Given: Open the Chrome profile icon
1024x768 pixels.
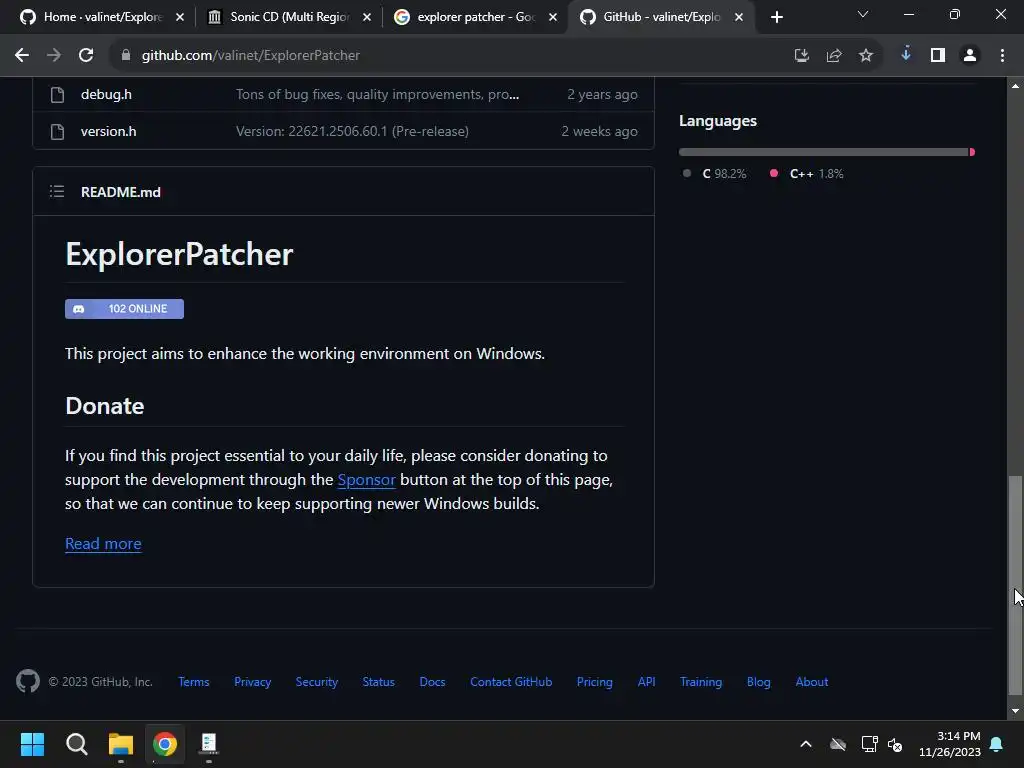Looking at the screenshot, I should tap(970, 56).
